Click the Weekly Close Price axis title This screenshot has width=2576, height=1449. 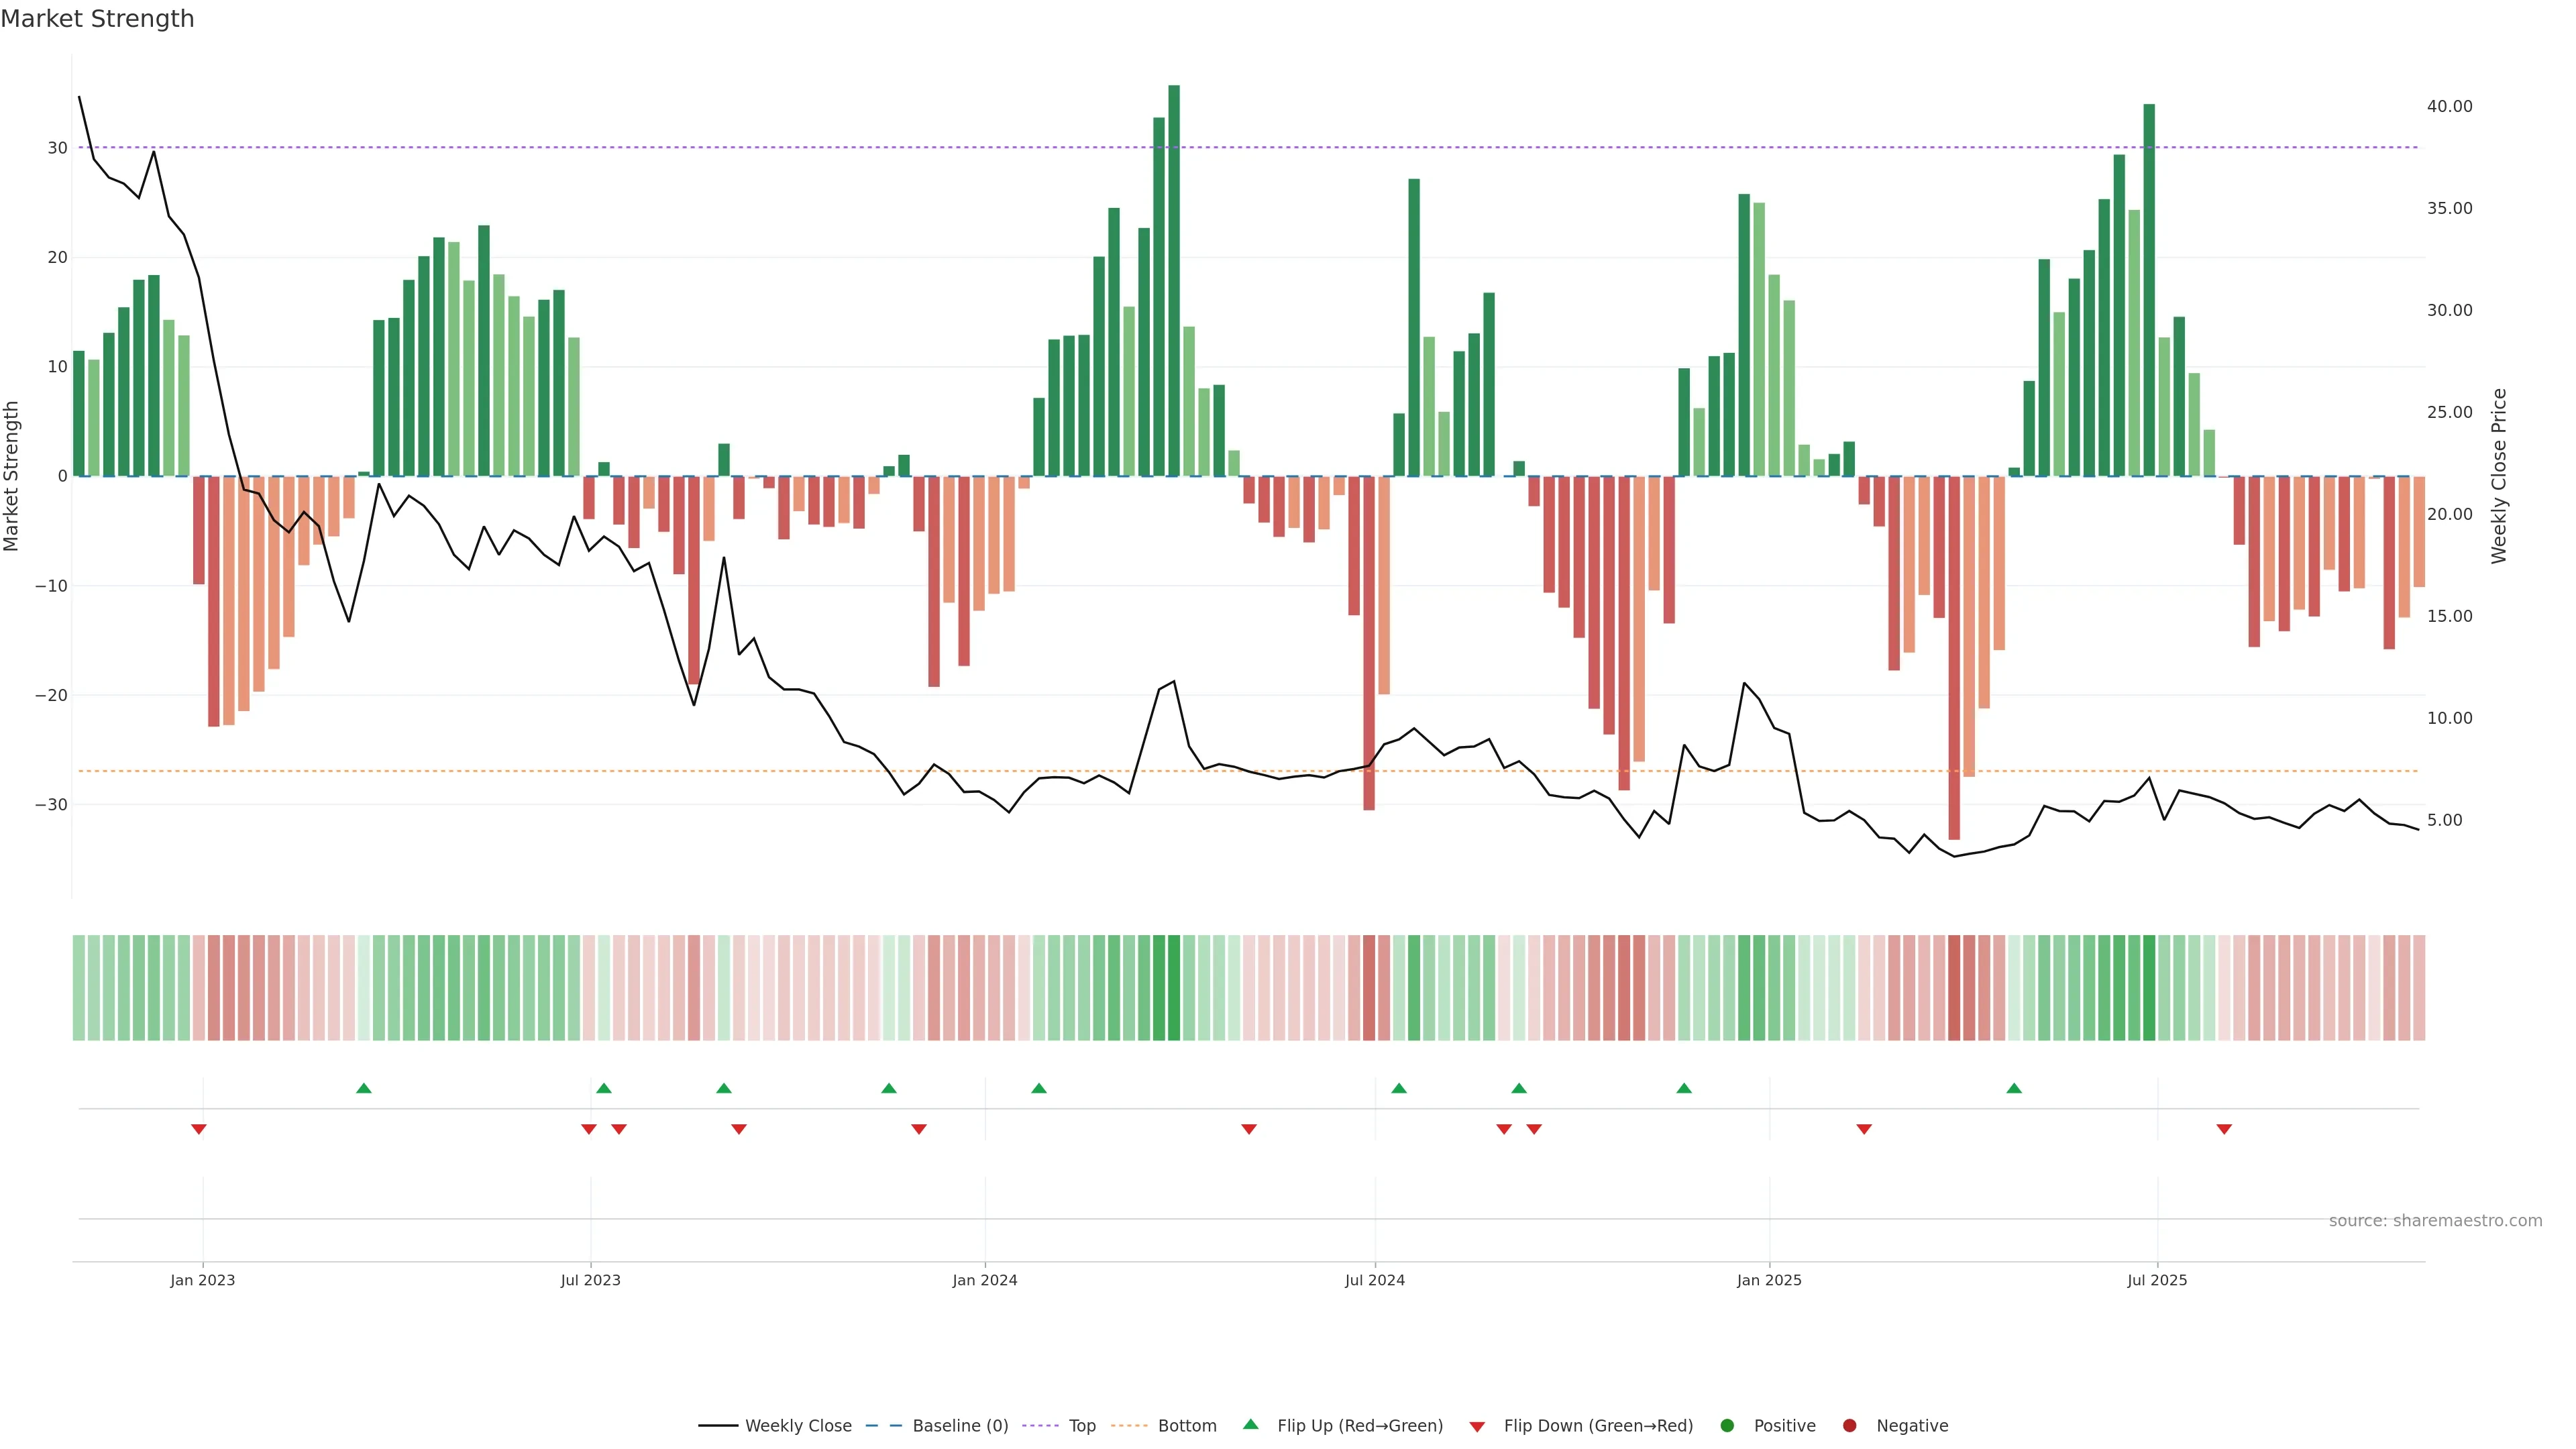coord(2499,476)
